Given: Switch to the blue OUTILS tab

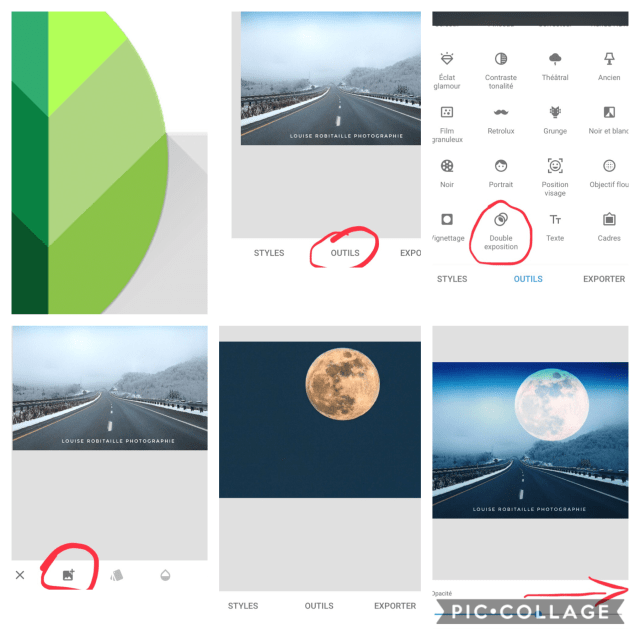Looking at the screenshot, I should [528, 279].
